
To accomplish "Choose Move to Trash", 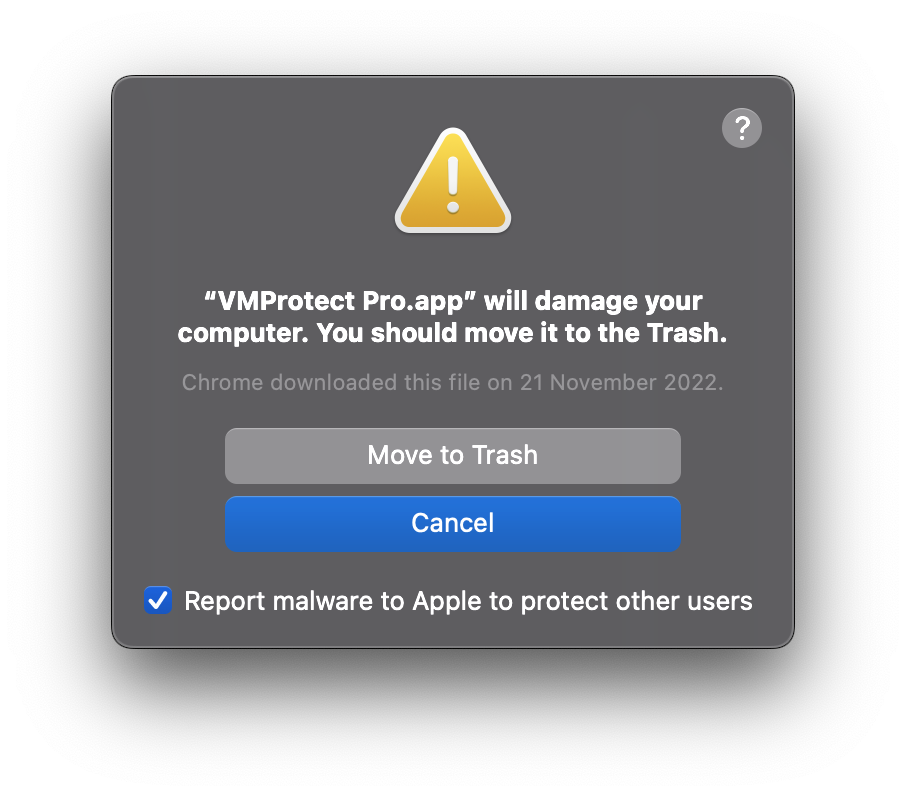I will point(452,455).
